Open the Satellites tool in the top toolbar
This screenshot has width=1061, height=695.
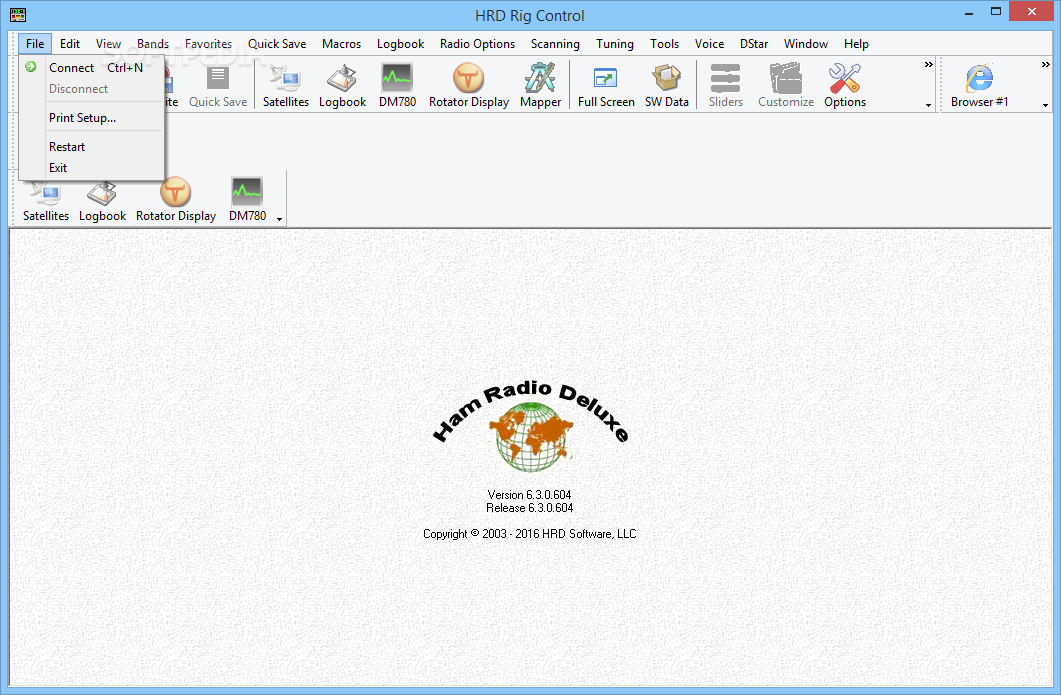[x=286, y=85]
